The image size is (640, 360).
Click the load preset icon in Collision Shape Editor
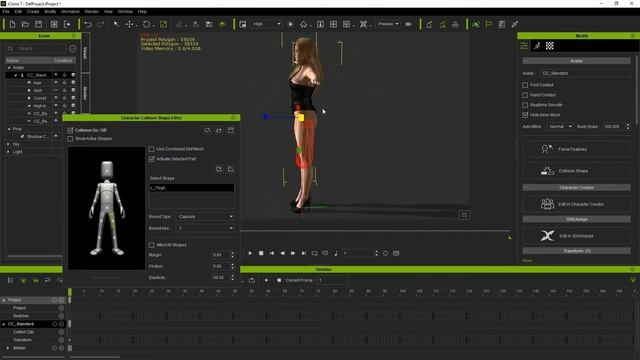[x=219, y=130]
